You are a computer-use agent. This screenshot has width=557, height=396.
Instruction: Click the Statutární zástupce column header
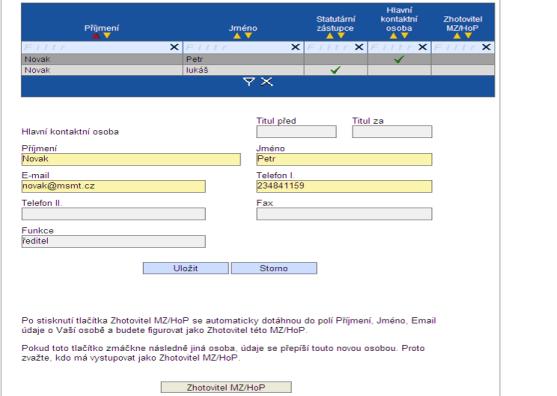tap(336, 23)
